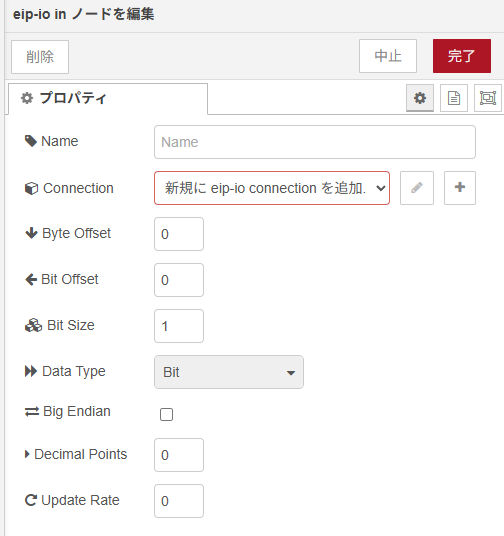Viewport: 504px width, 536px height.
Task: Click the Decimal Points input field
Action: tap(179, 455)
